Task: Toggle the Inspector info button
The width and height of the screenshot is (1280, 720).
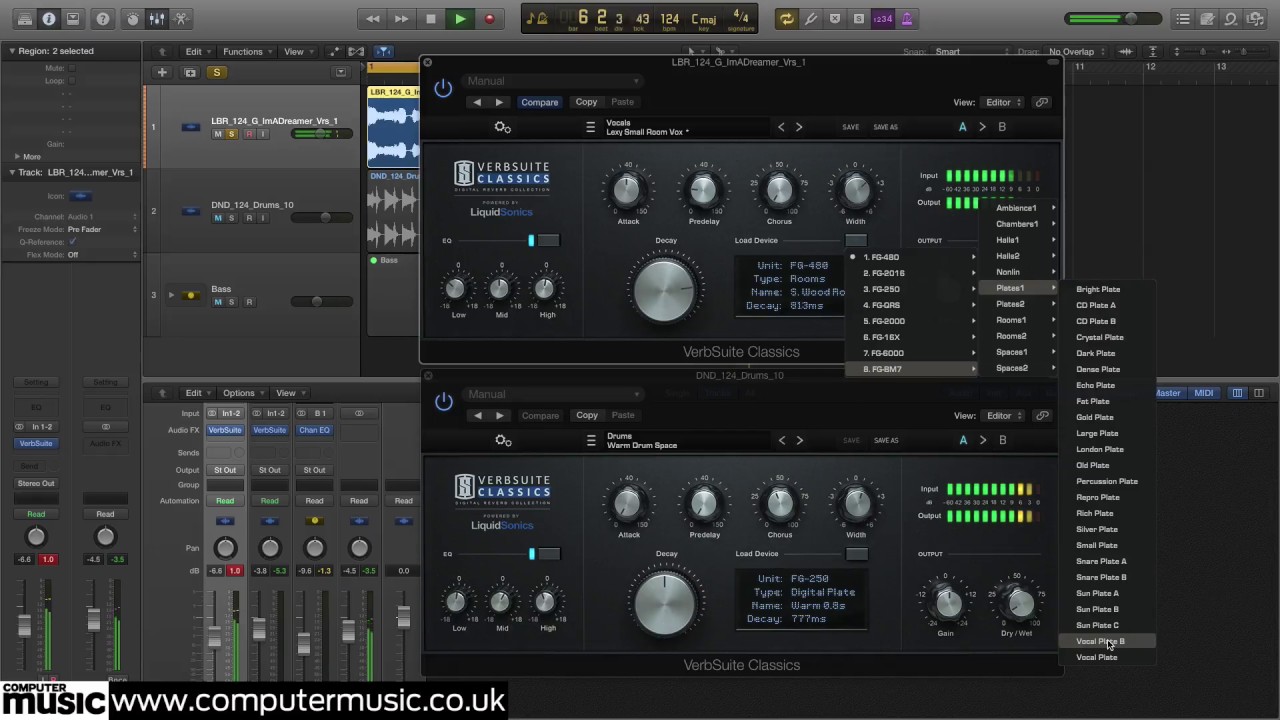Action: 48,19
